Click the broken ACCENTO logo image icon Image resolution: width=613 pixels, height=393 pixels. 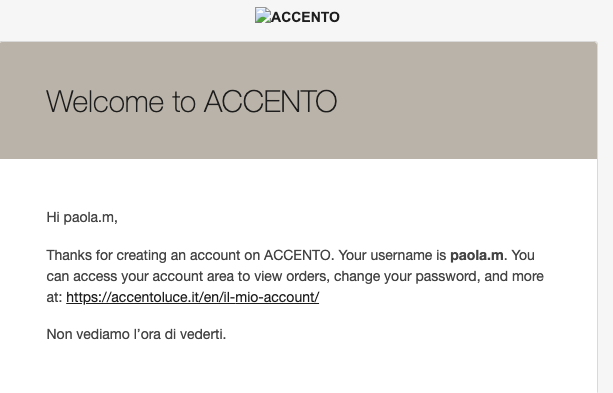pos(263,15)
